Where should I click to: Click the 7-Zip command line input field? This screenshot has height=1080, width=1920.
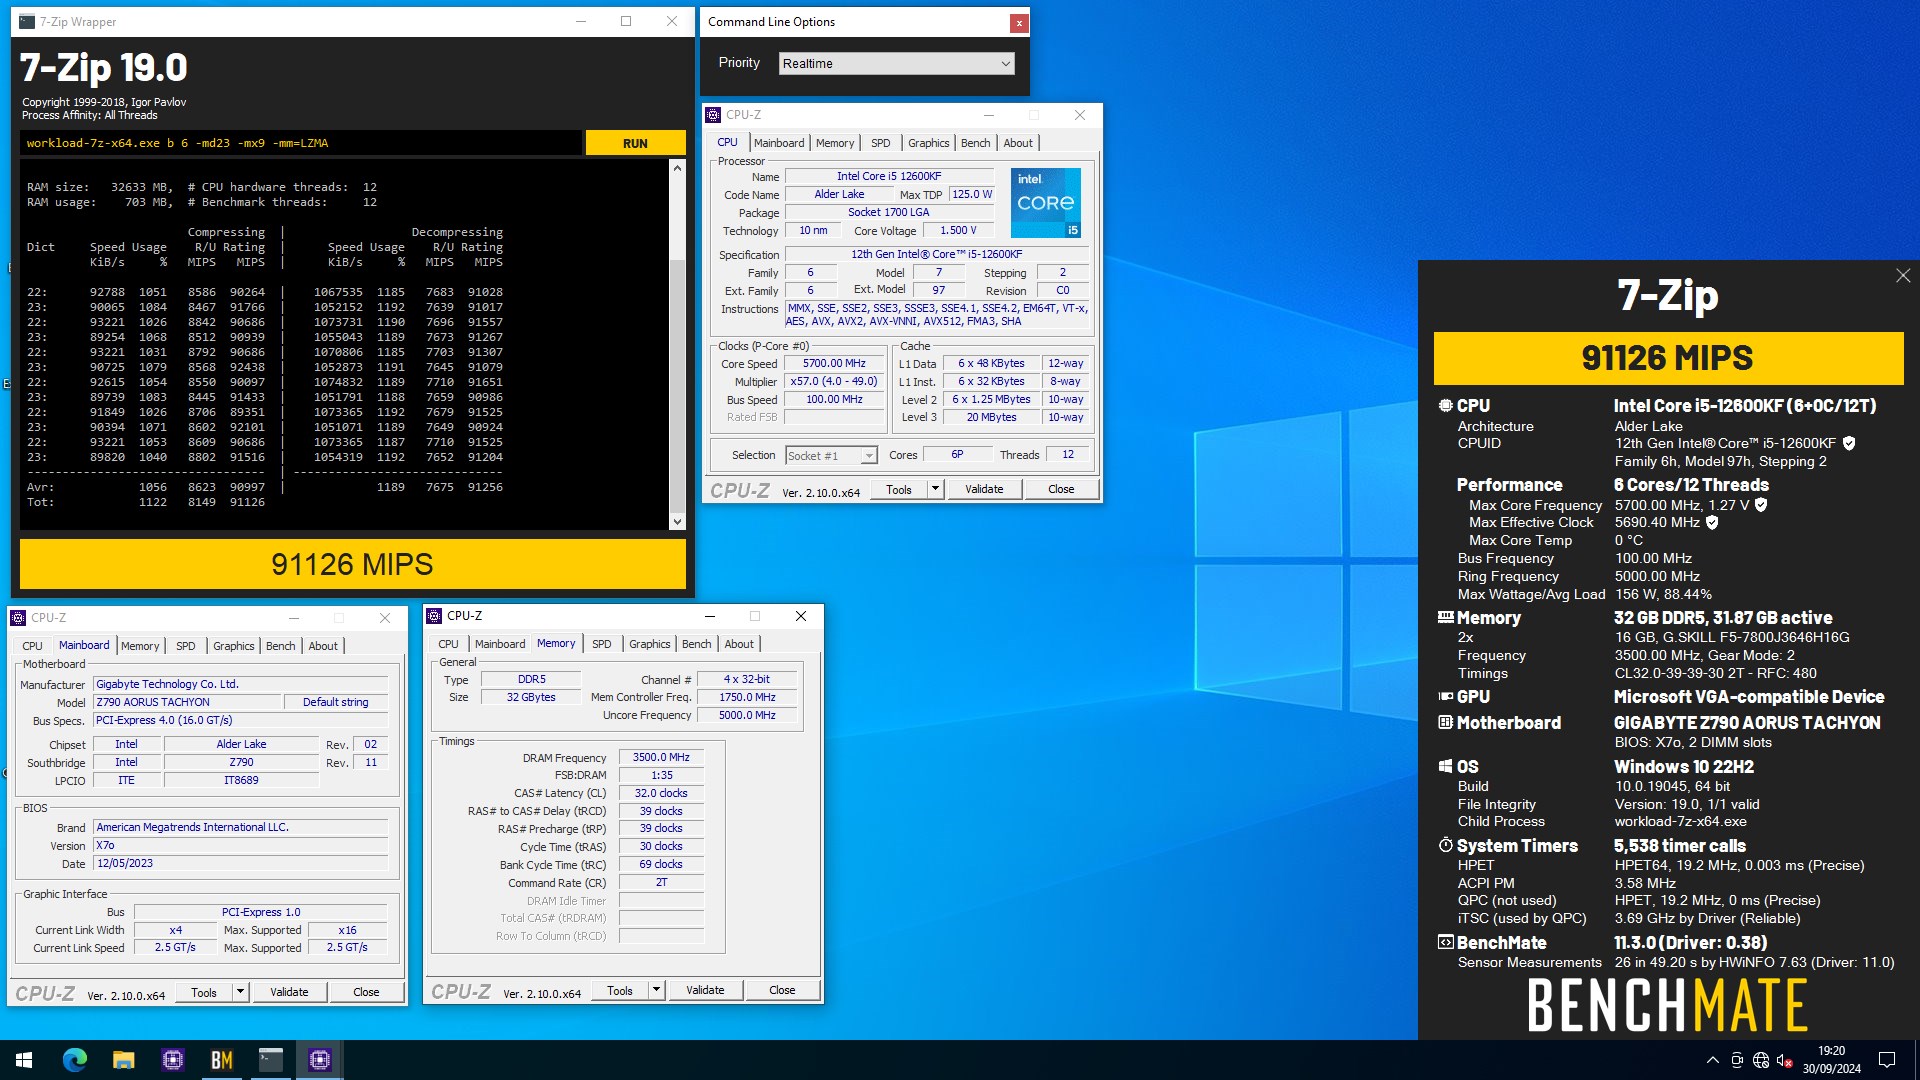point(300,143)
